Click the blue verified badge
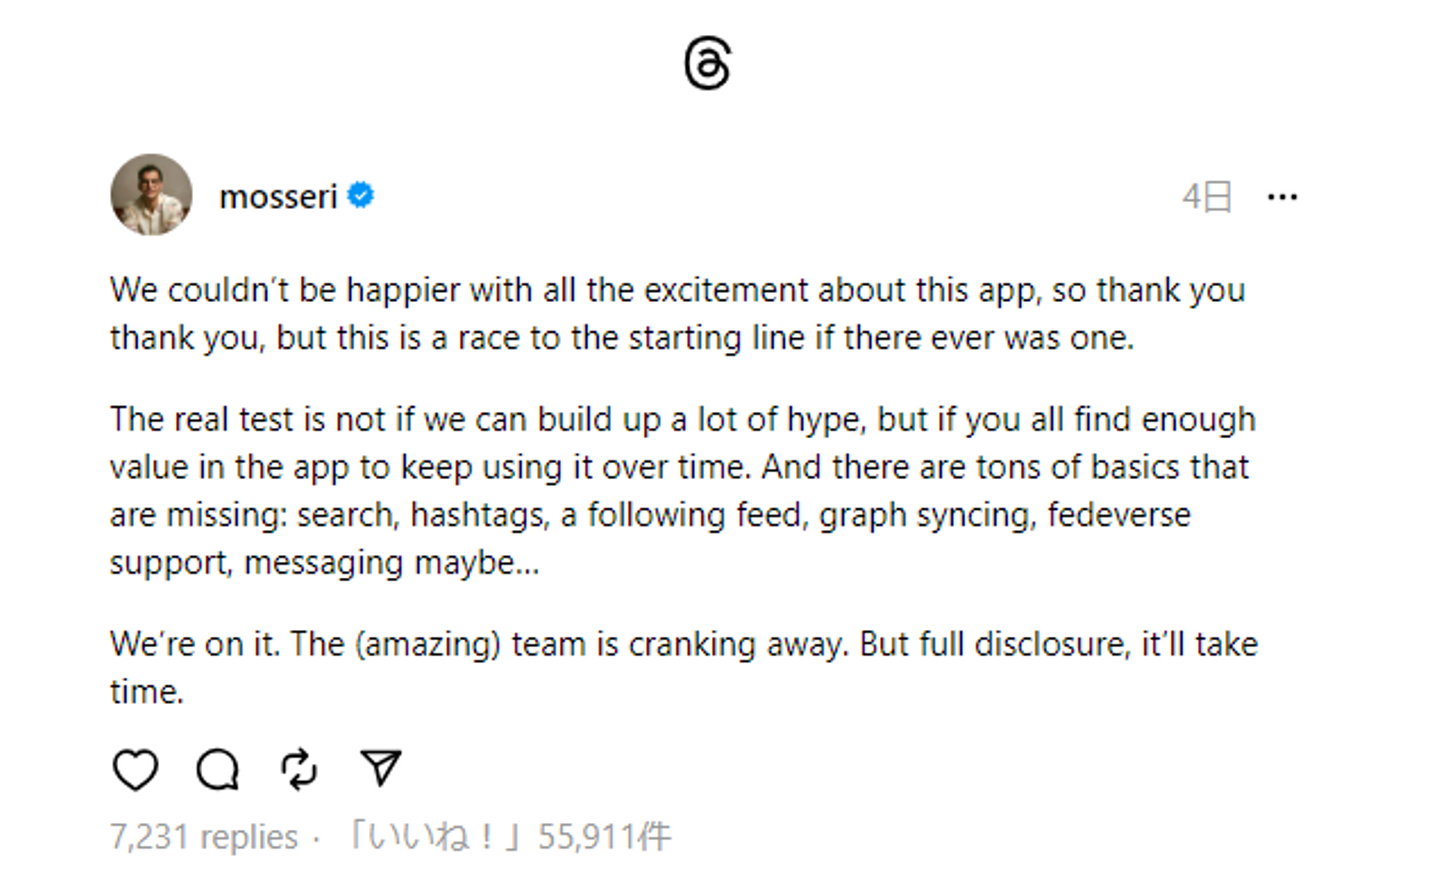Image resolution: width=1440 pixels, height=881 pixels. pos(361,196)
